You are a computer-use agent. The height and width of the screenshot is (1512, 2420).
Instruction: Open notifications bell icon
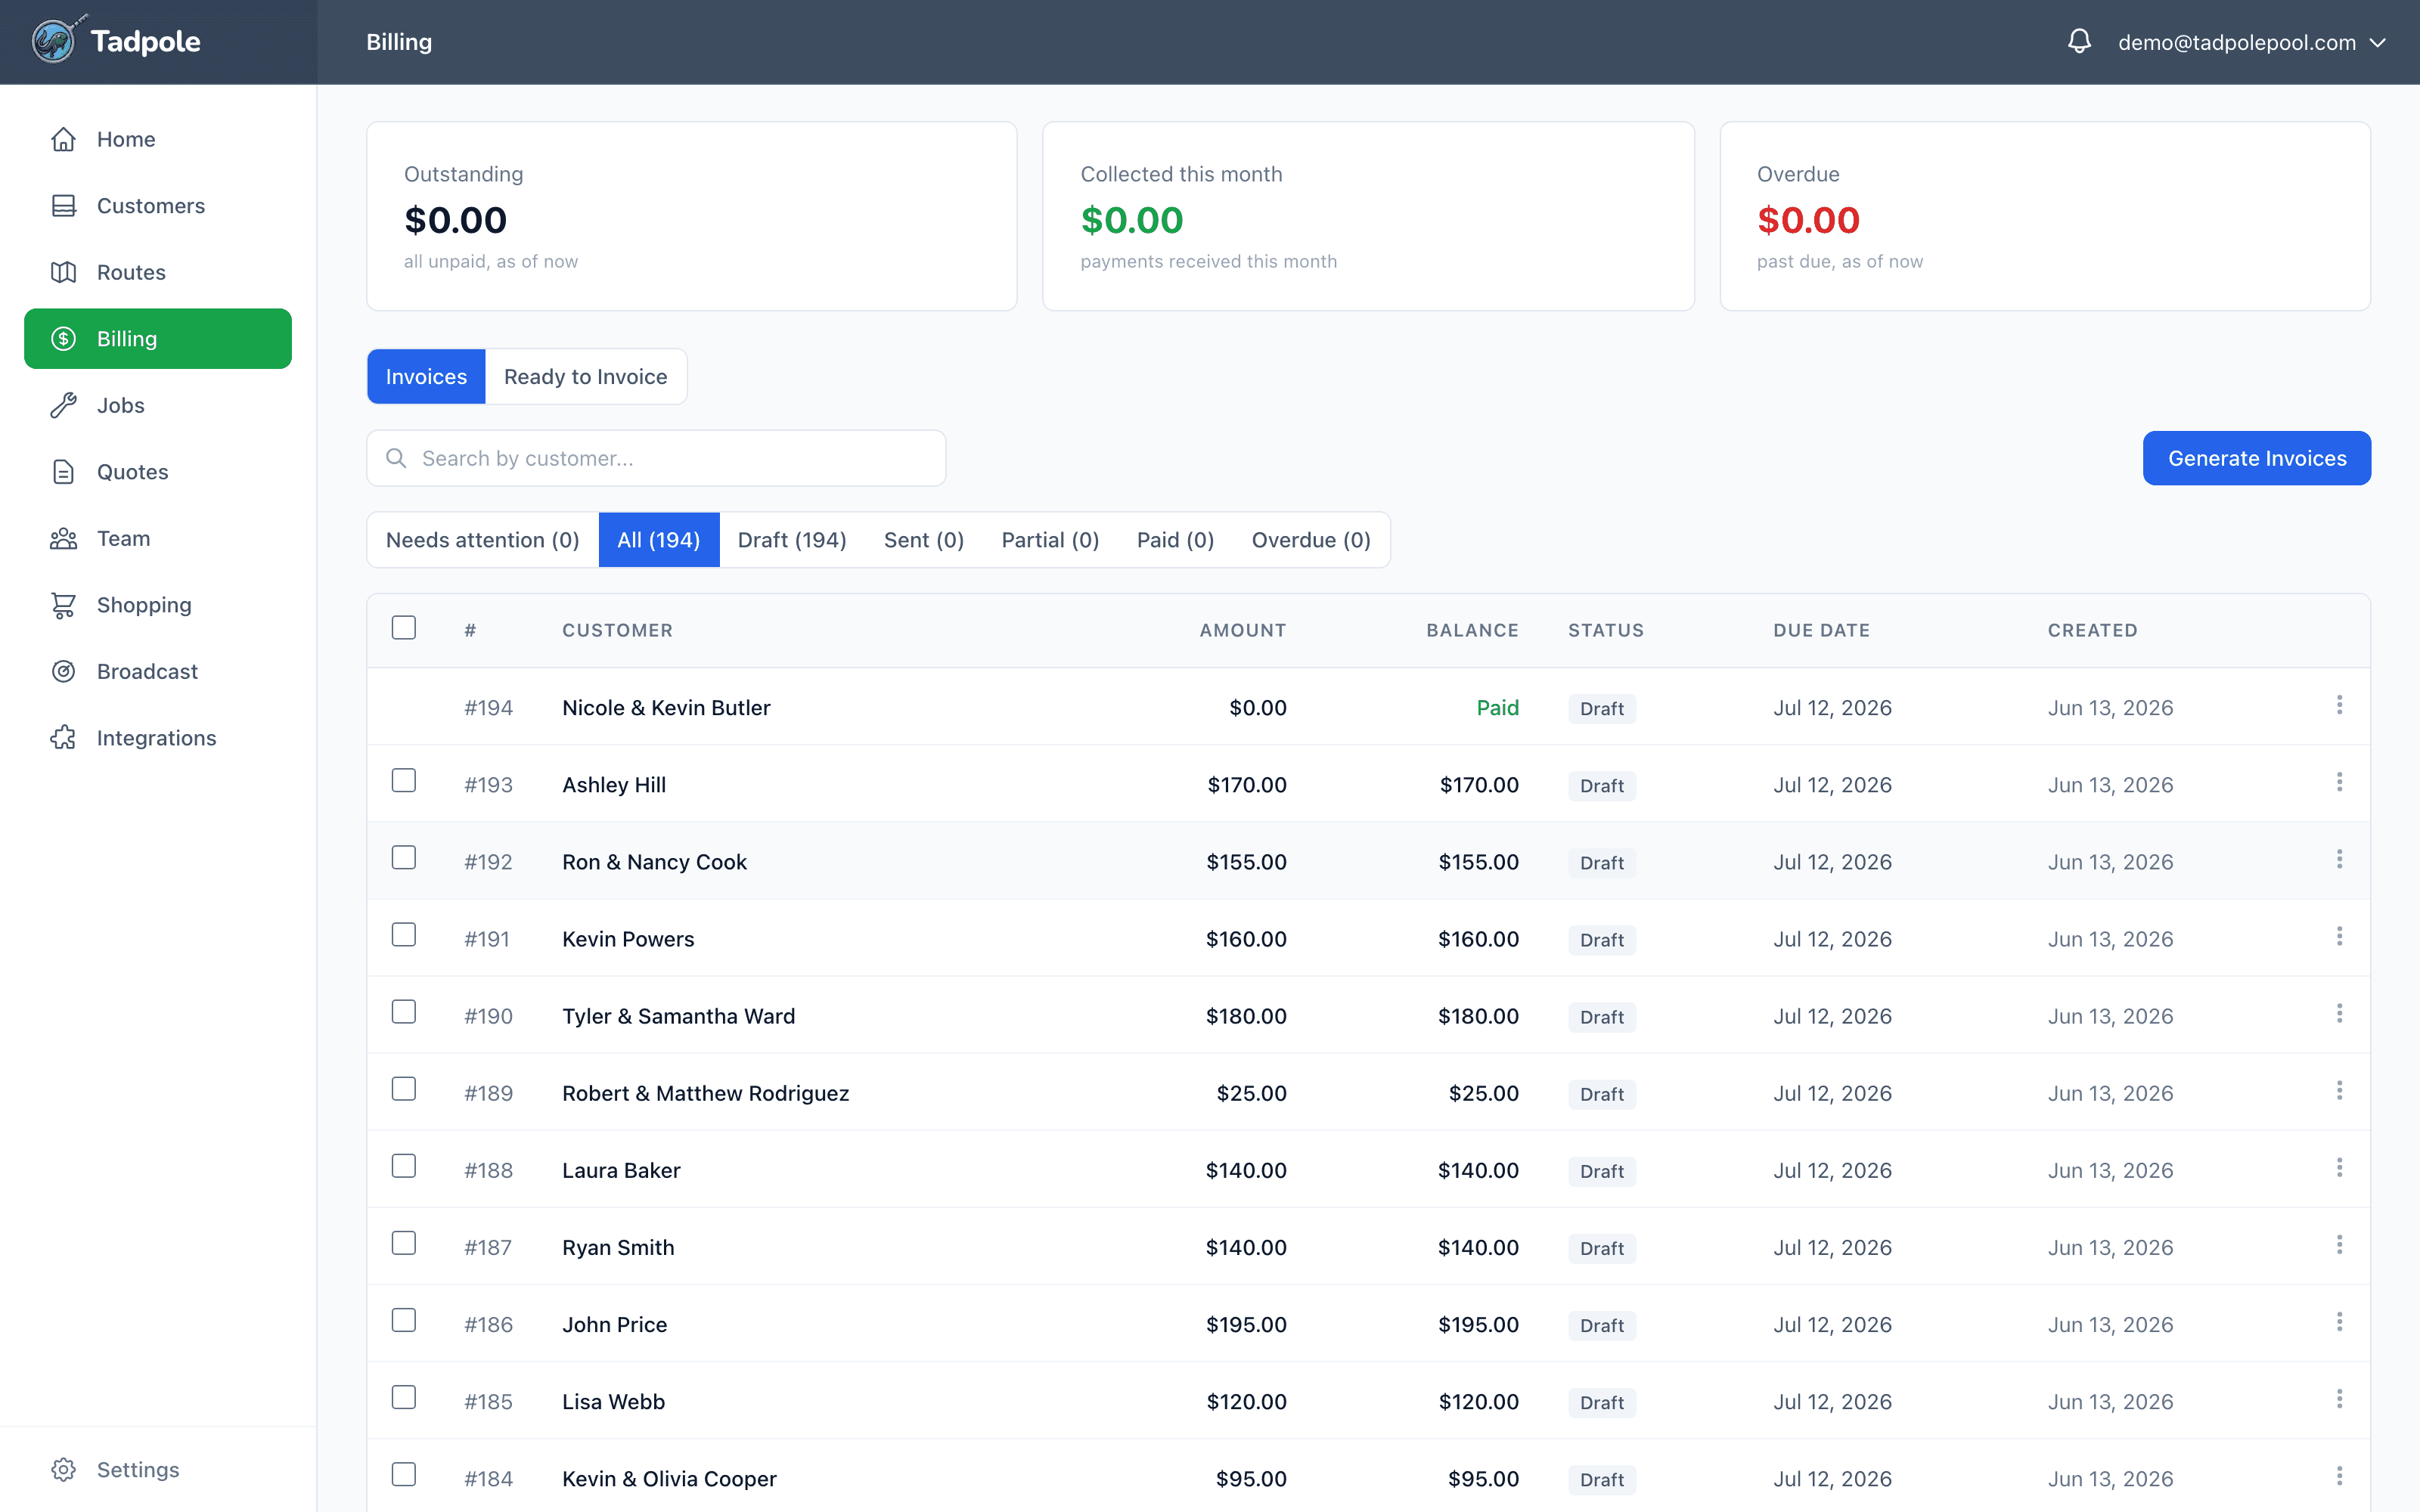click(x=2079, y=42)
